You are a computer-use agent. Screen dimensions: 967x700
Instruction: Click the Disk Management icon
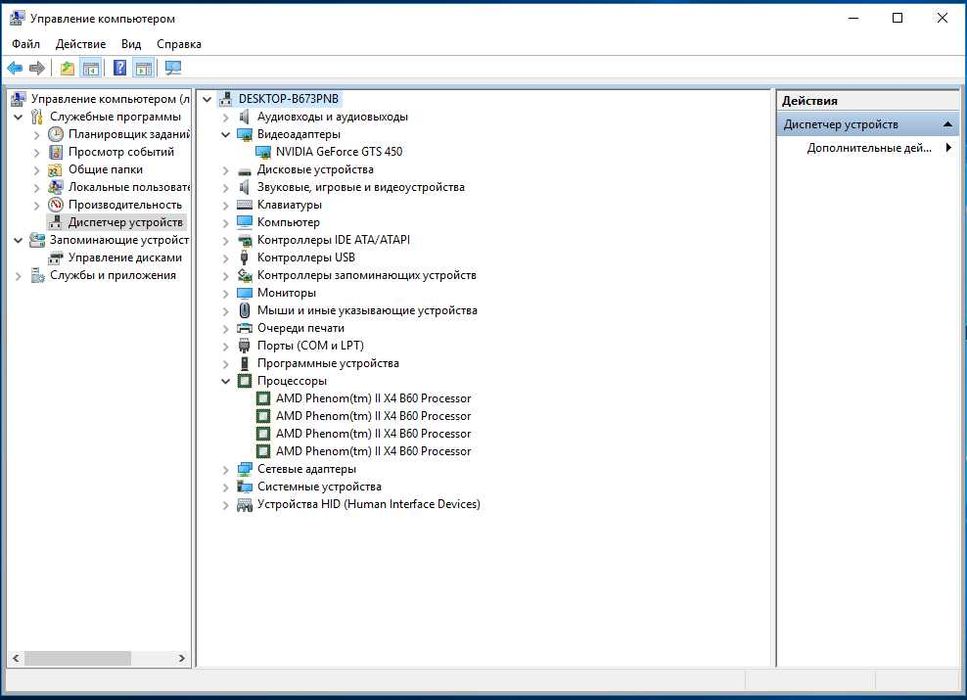[56, 258]
